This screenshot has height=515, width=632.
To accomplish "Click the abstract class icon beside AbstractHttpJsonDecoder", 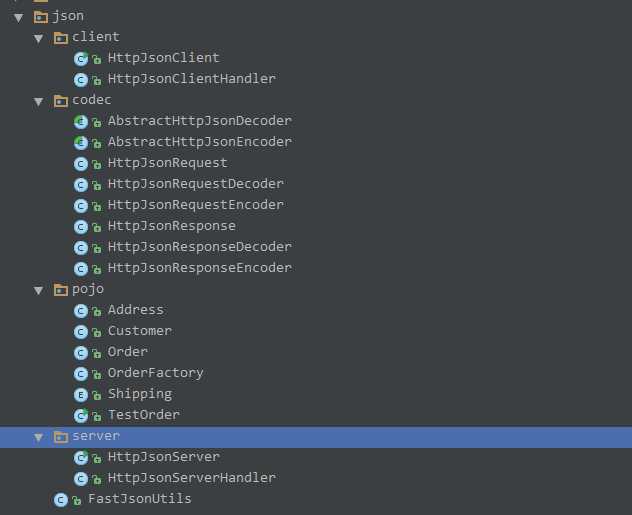I will click(81, 121).
